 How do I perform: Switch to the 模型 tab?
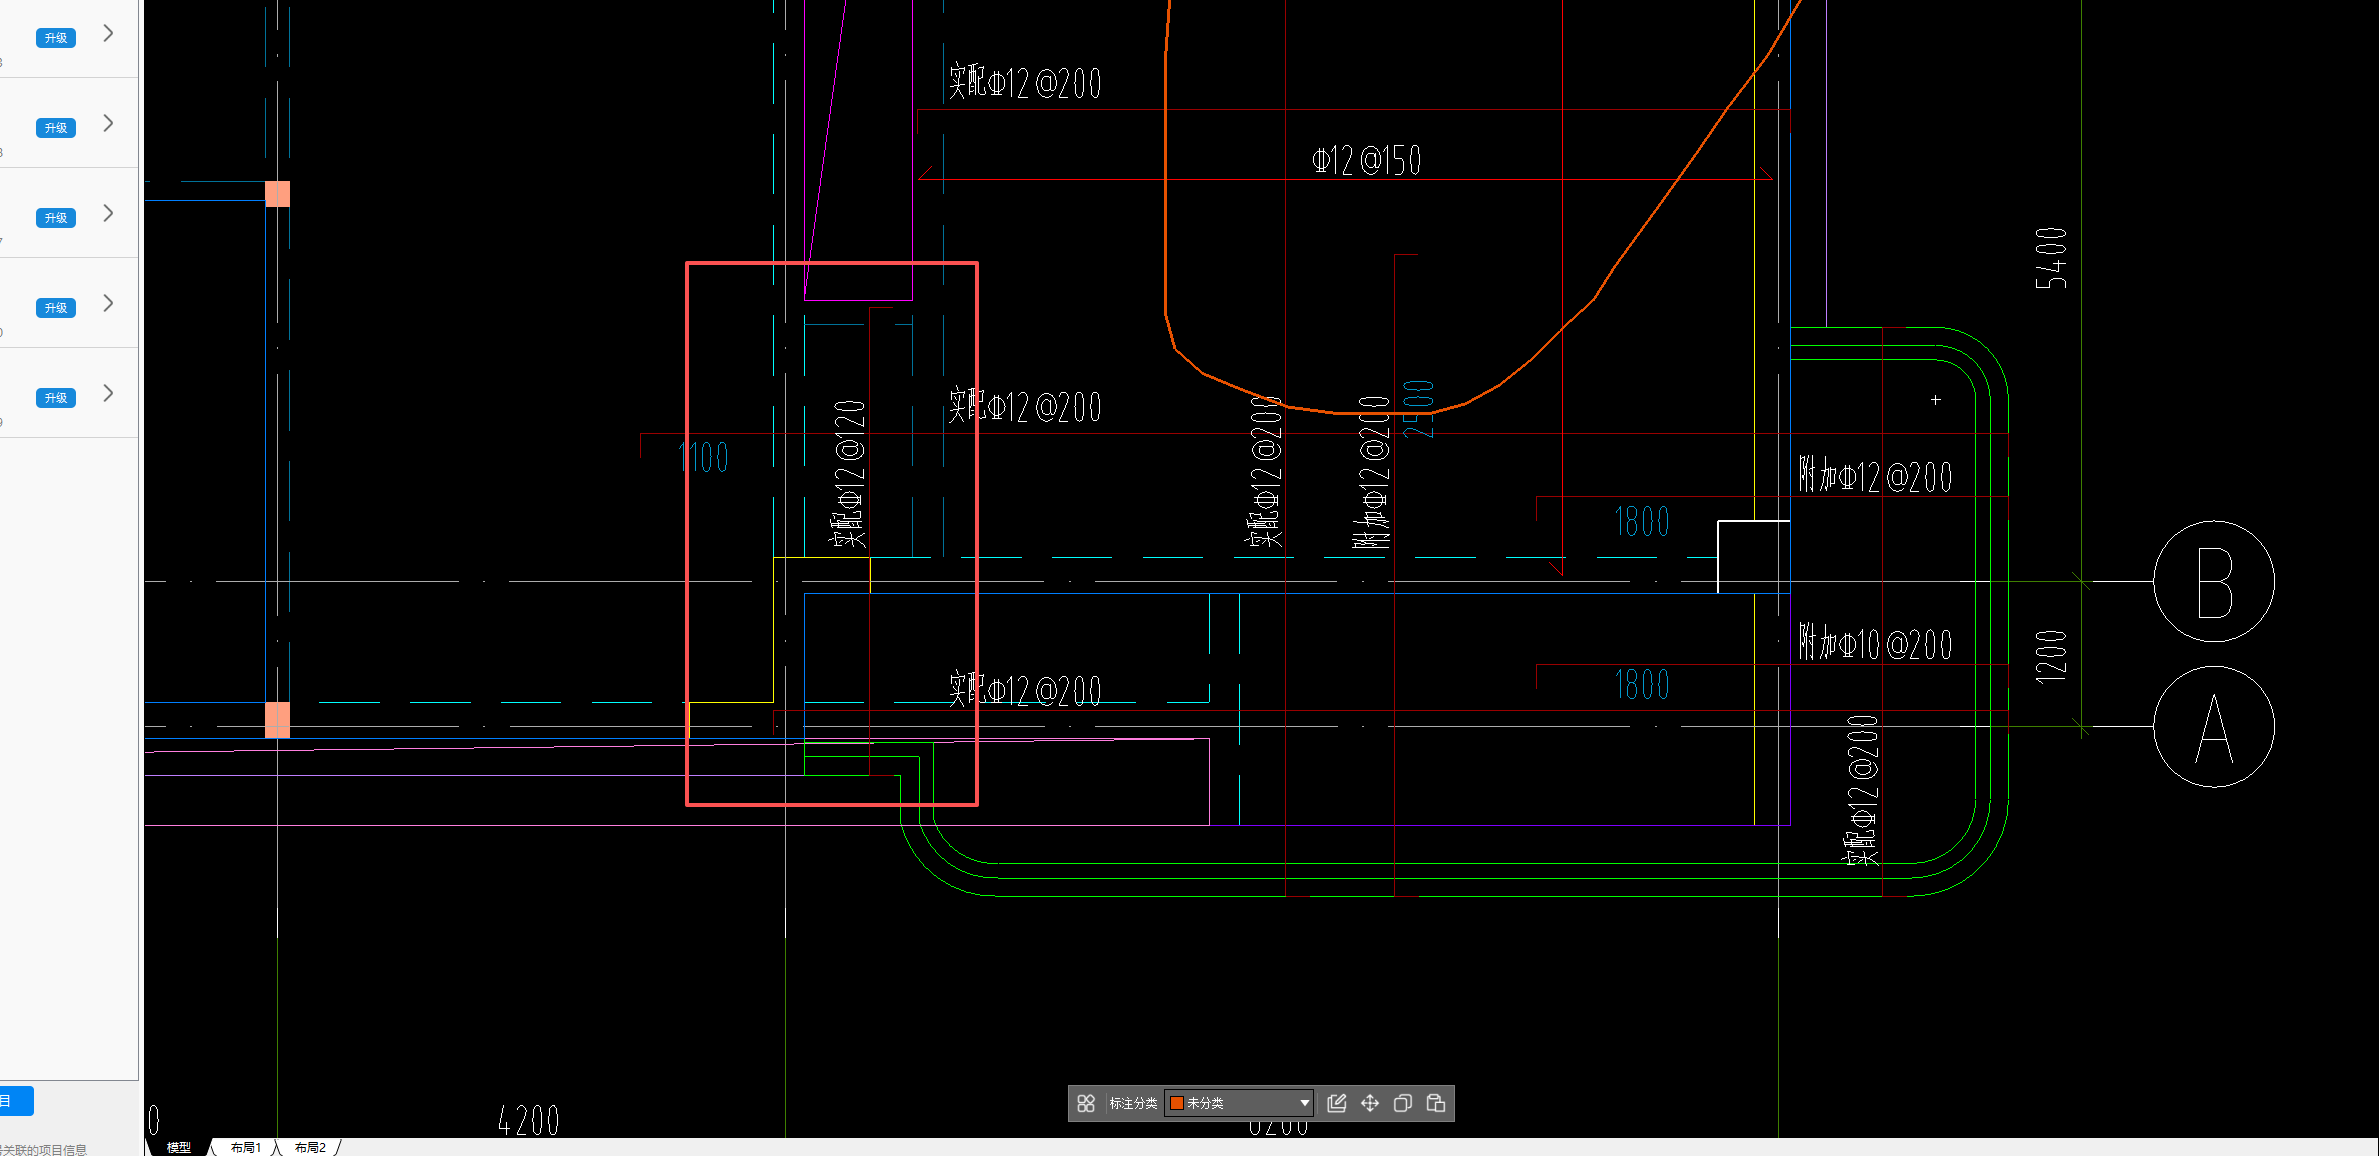179,1147
